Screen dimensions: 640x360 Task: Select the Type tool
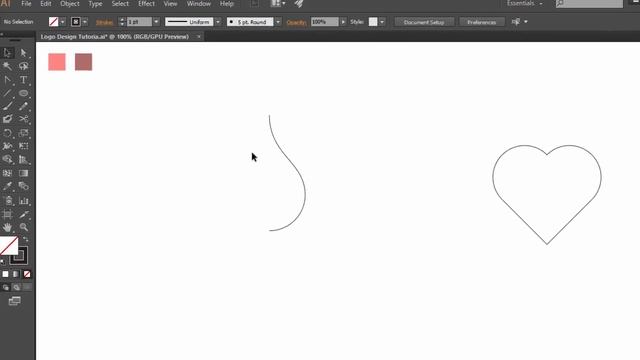coord(23,80)
